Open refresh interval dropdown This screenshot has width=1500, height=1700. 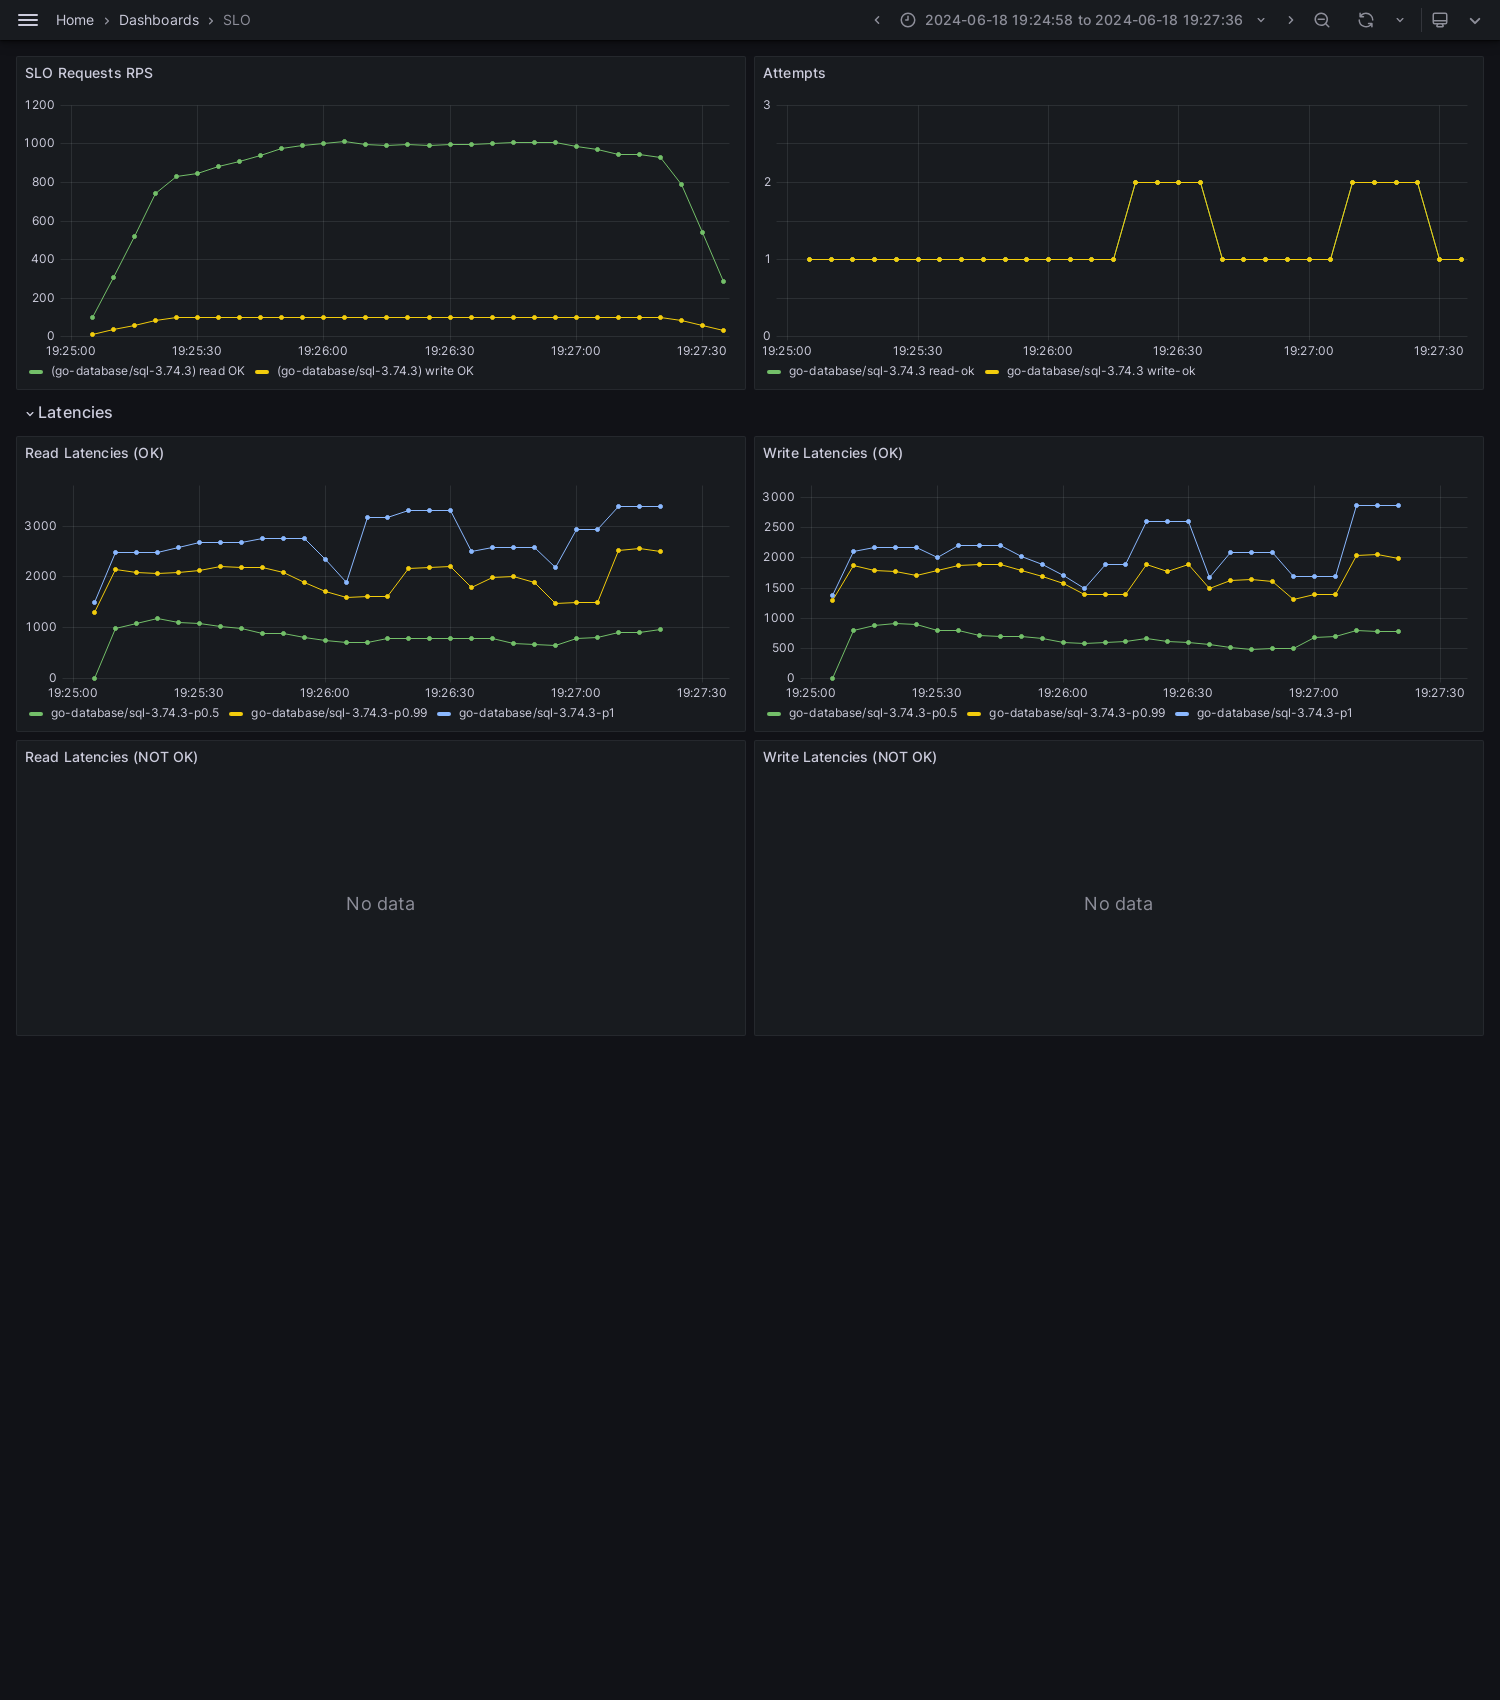click(1400, 20)
